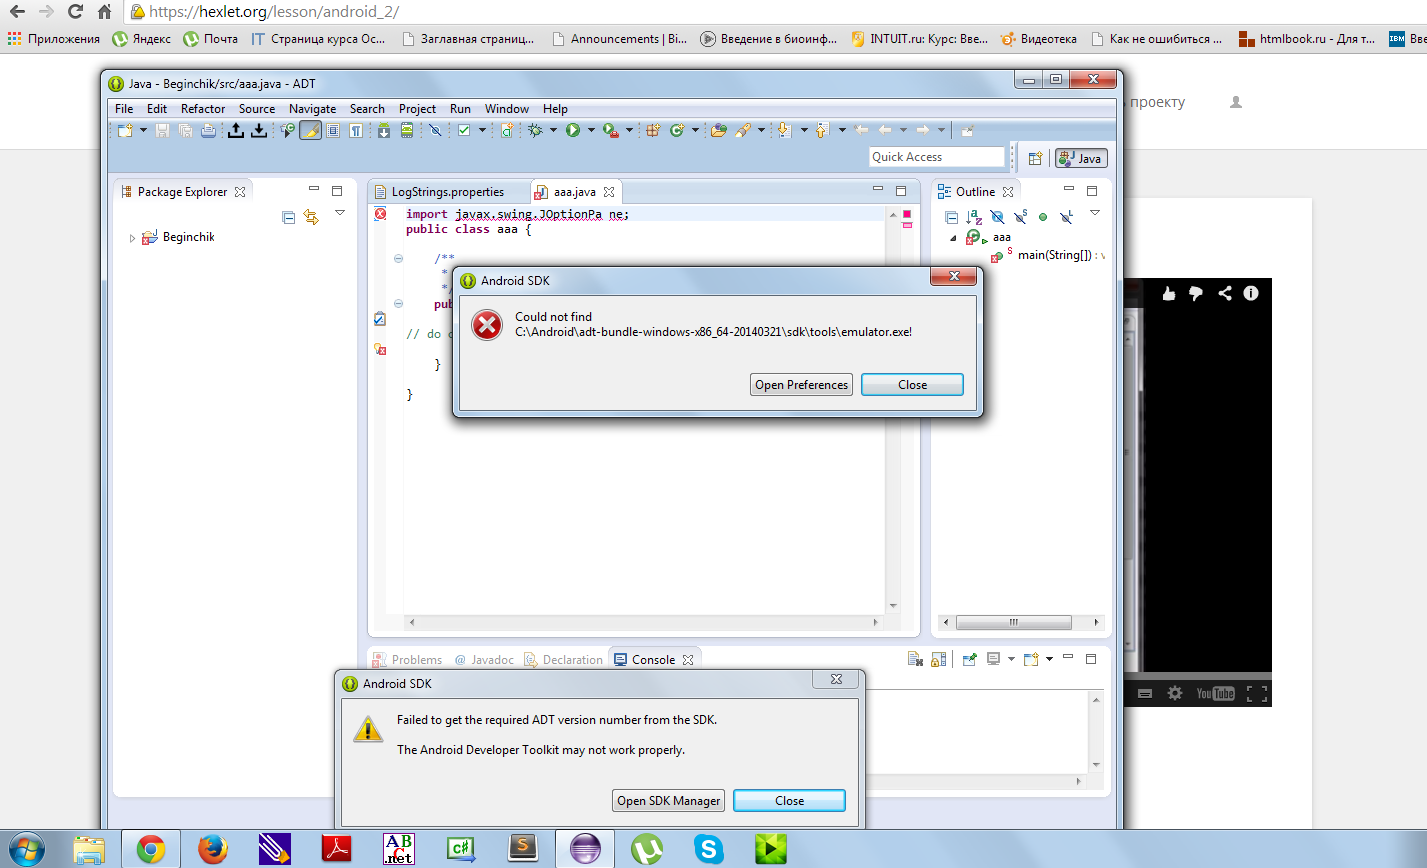Click the Debug bug toolbar icon
The image size is (1427, 868).
point(536,130)
